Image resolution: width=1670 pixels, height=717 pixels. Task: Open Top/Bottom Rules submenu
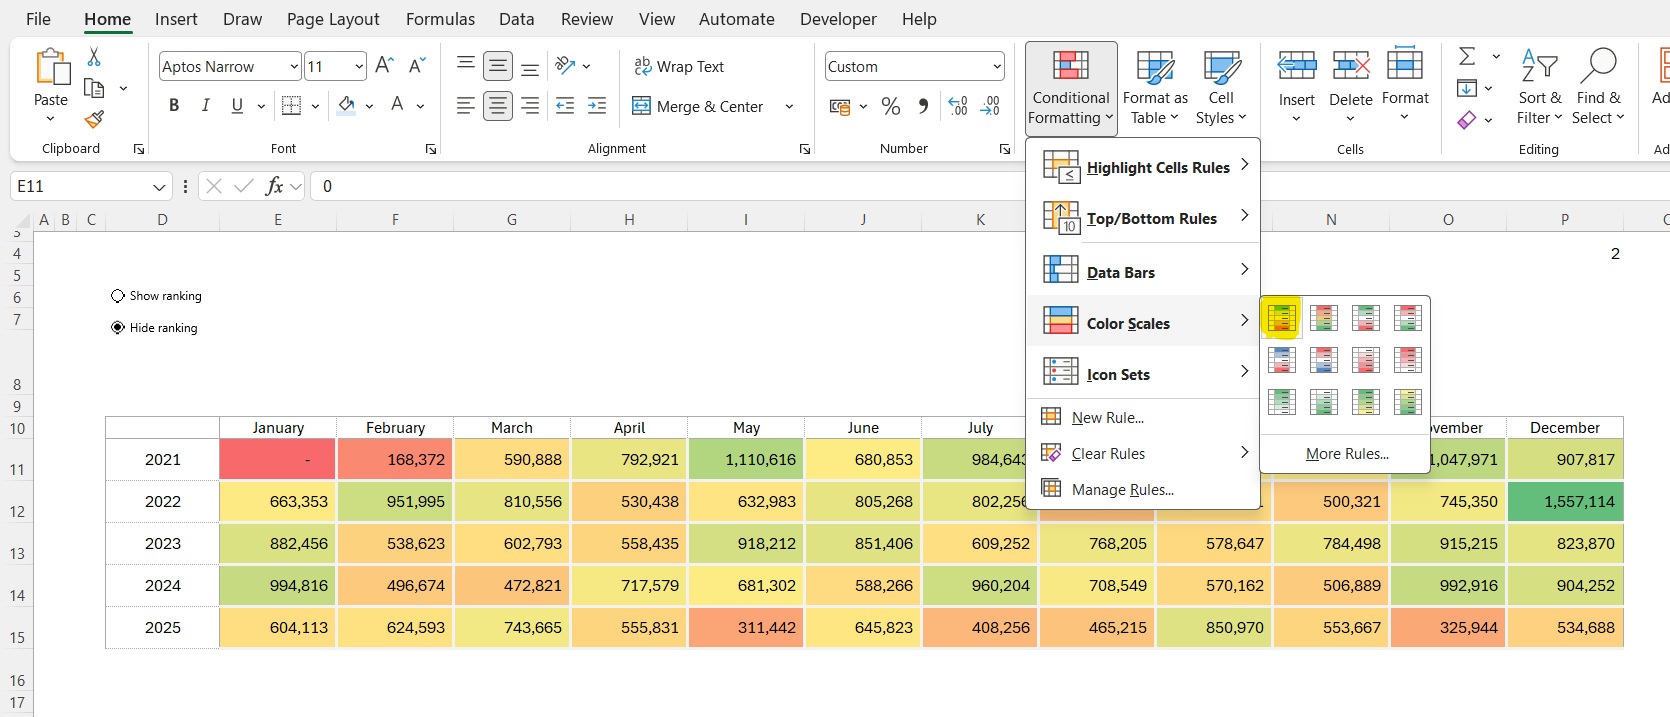[x=1143, y=218]
